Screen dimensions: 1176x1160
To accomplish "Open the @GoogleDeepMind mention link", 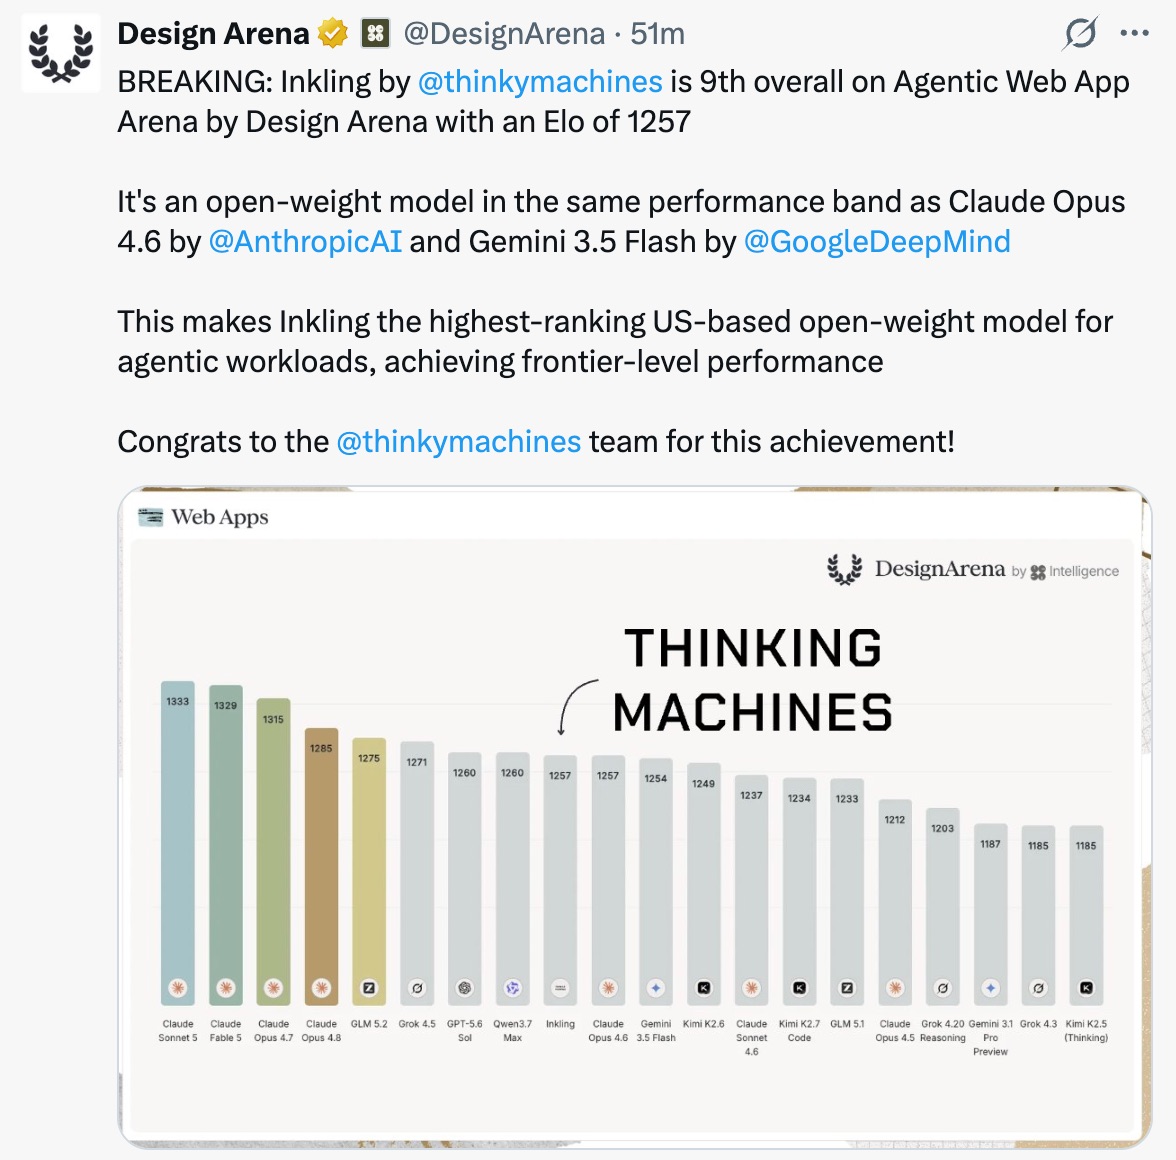I will (877, 241).
